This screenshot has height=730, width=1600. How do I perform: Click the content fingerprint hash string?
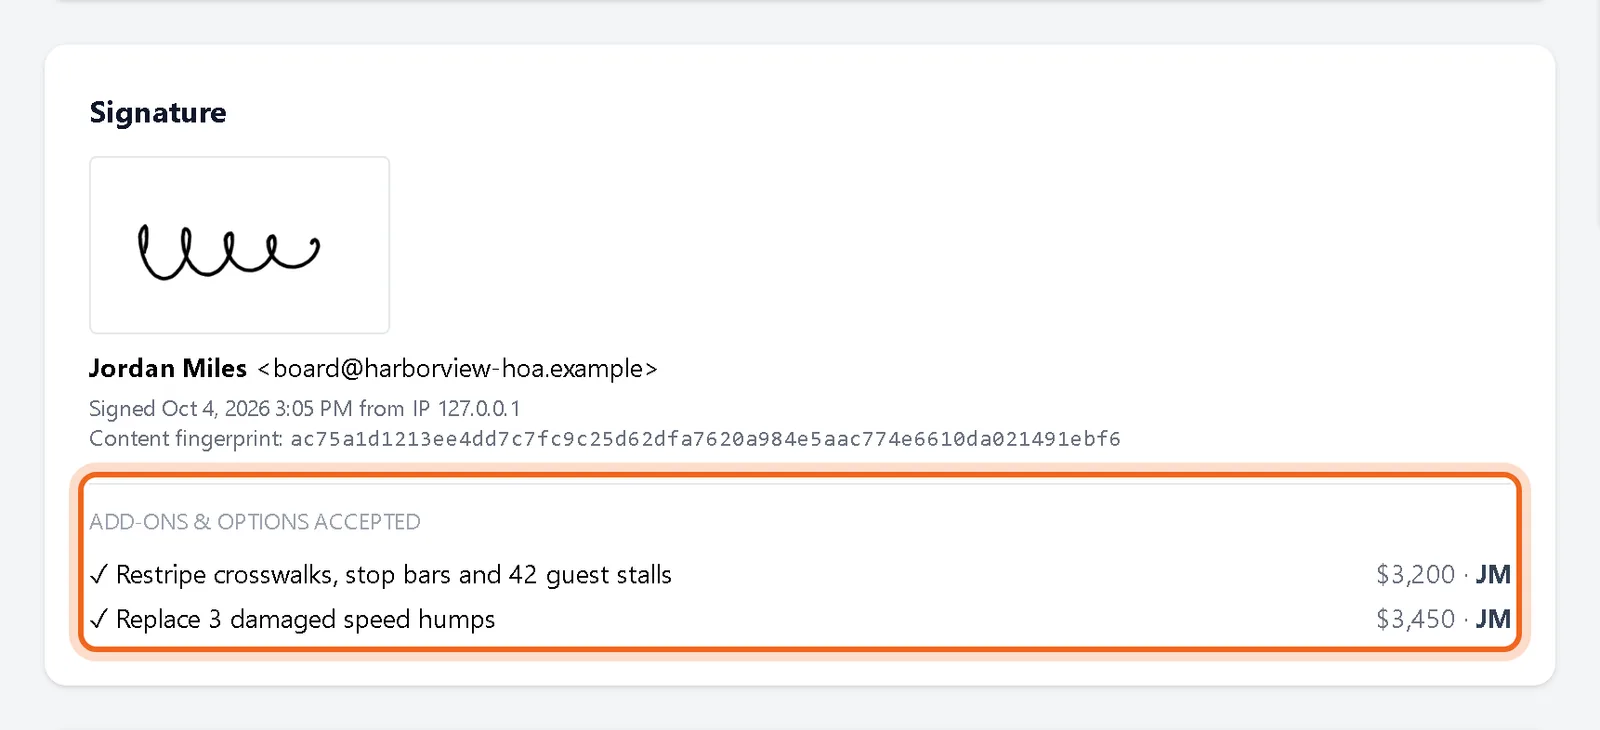705,439
